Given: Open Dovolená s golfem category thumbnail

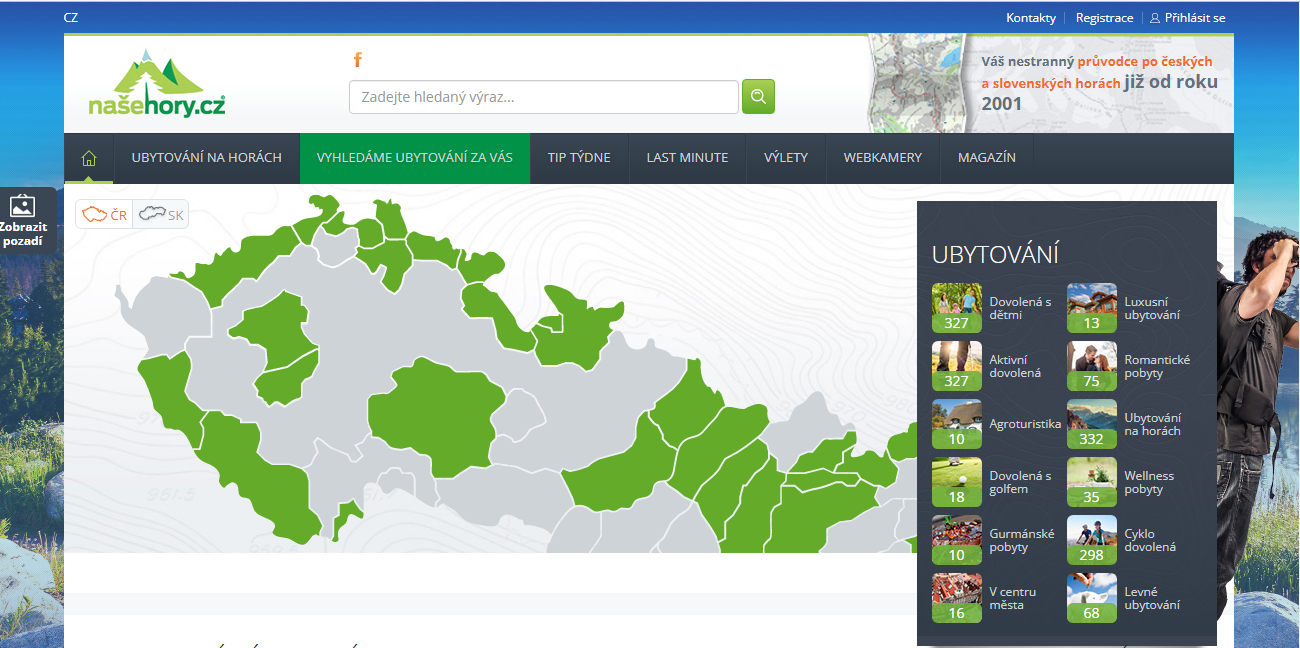Looking at the screenshot, I should [x=956, y=482].
